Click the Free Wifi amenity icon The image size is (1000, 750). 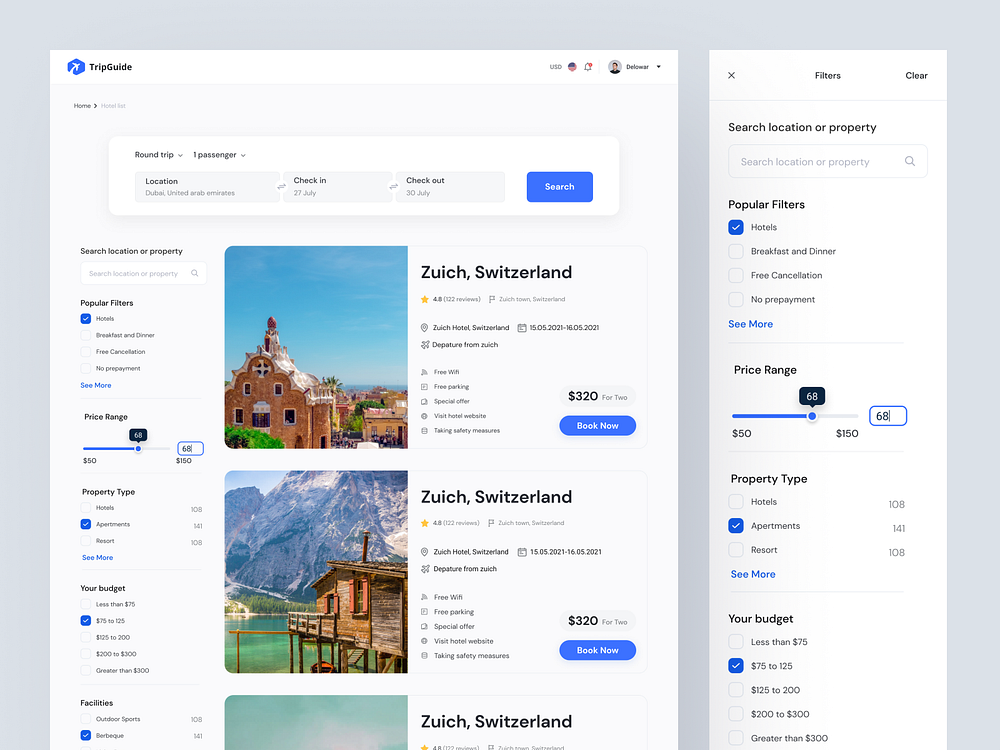coord(425,371)
